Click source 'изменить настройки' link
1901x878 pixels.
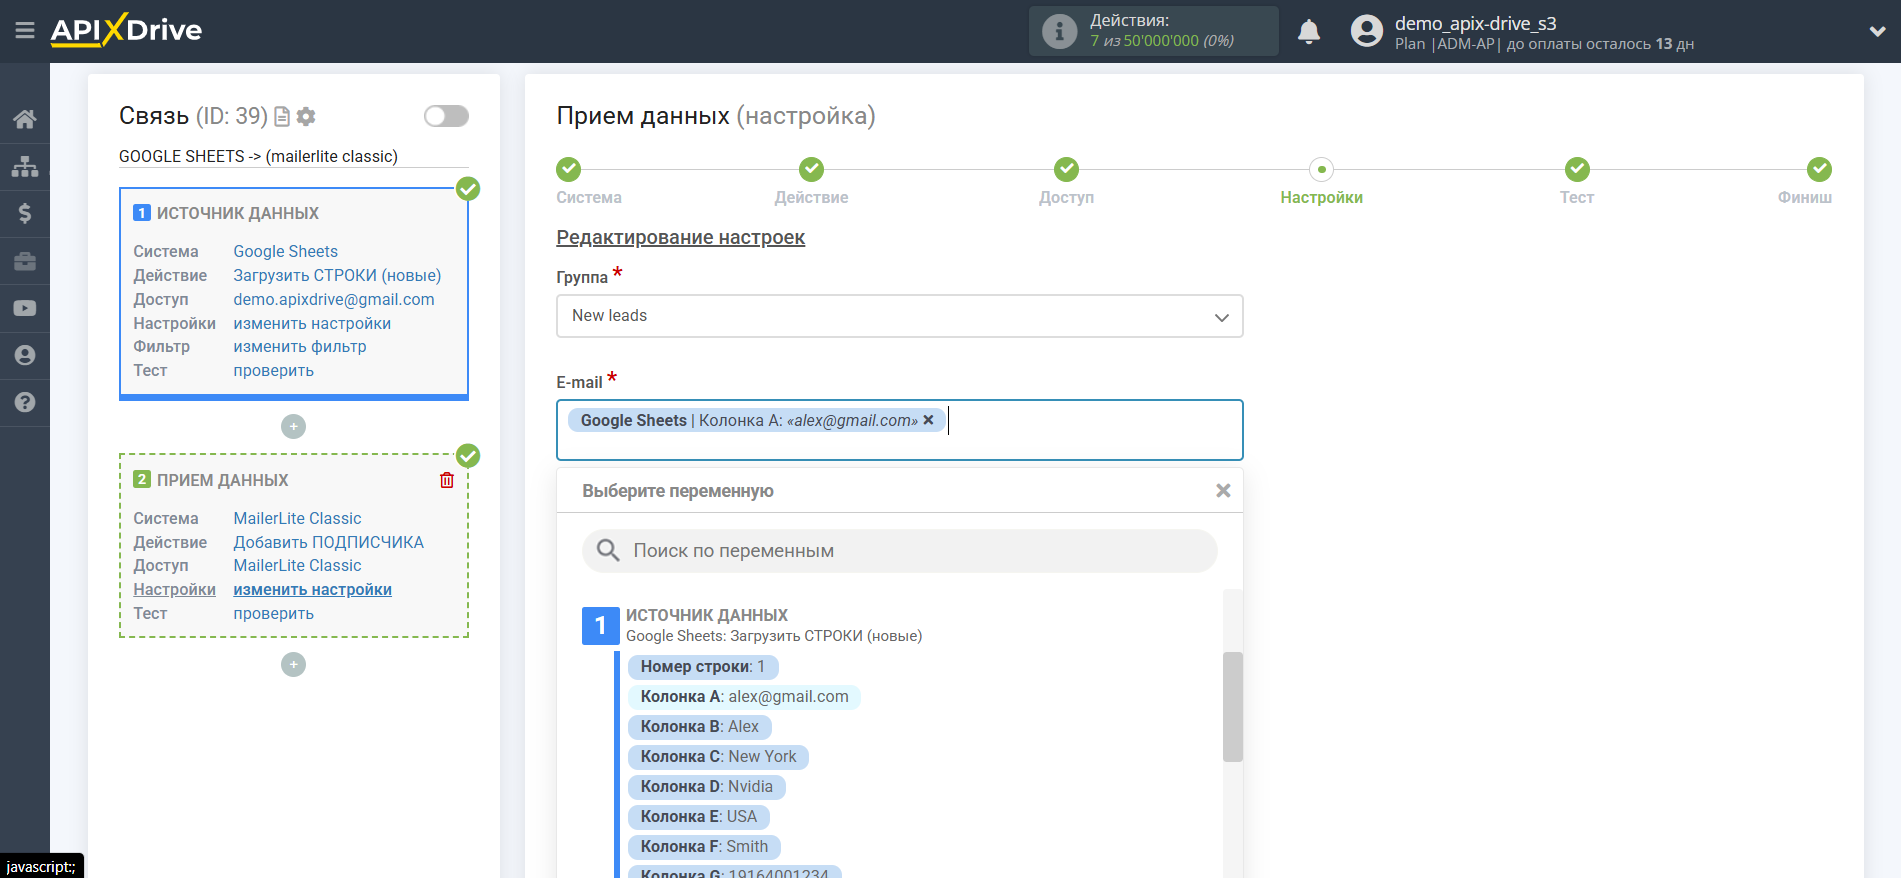coord(312,324)
